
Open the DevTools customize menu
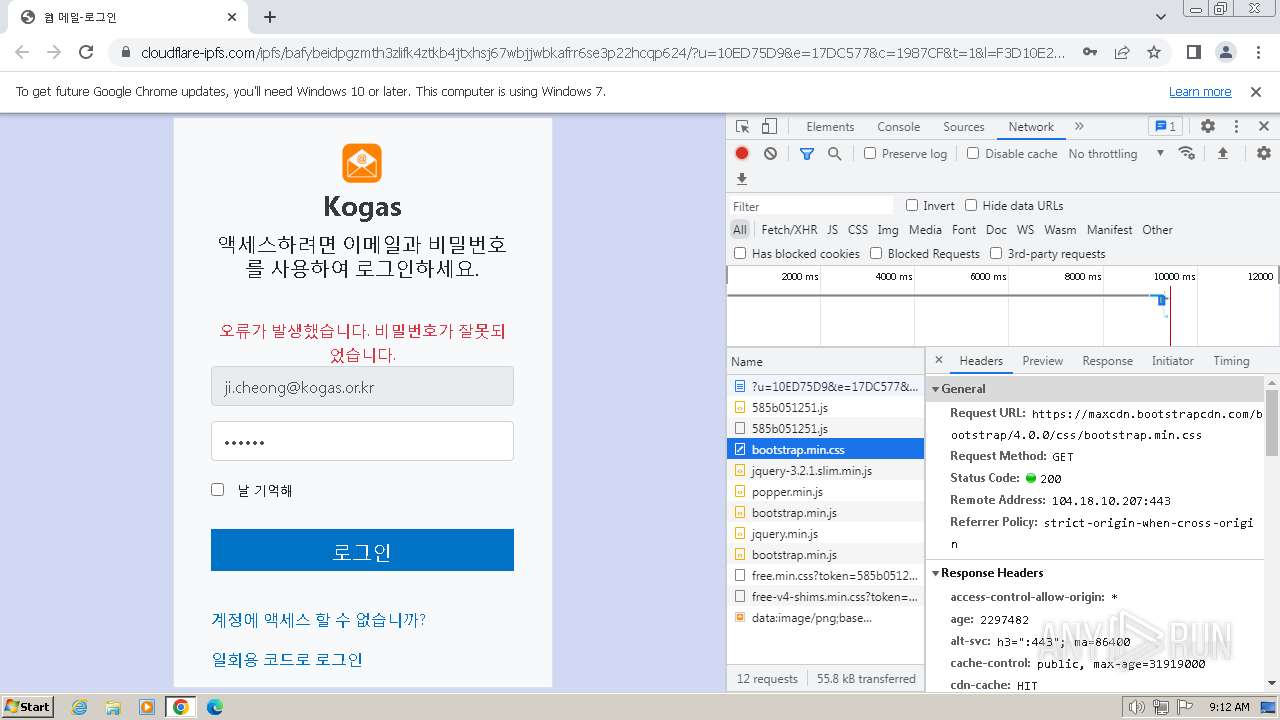click(x=1236, y=127)
